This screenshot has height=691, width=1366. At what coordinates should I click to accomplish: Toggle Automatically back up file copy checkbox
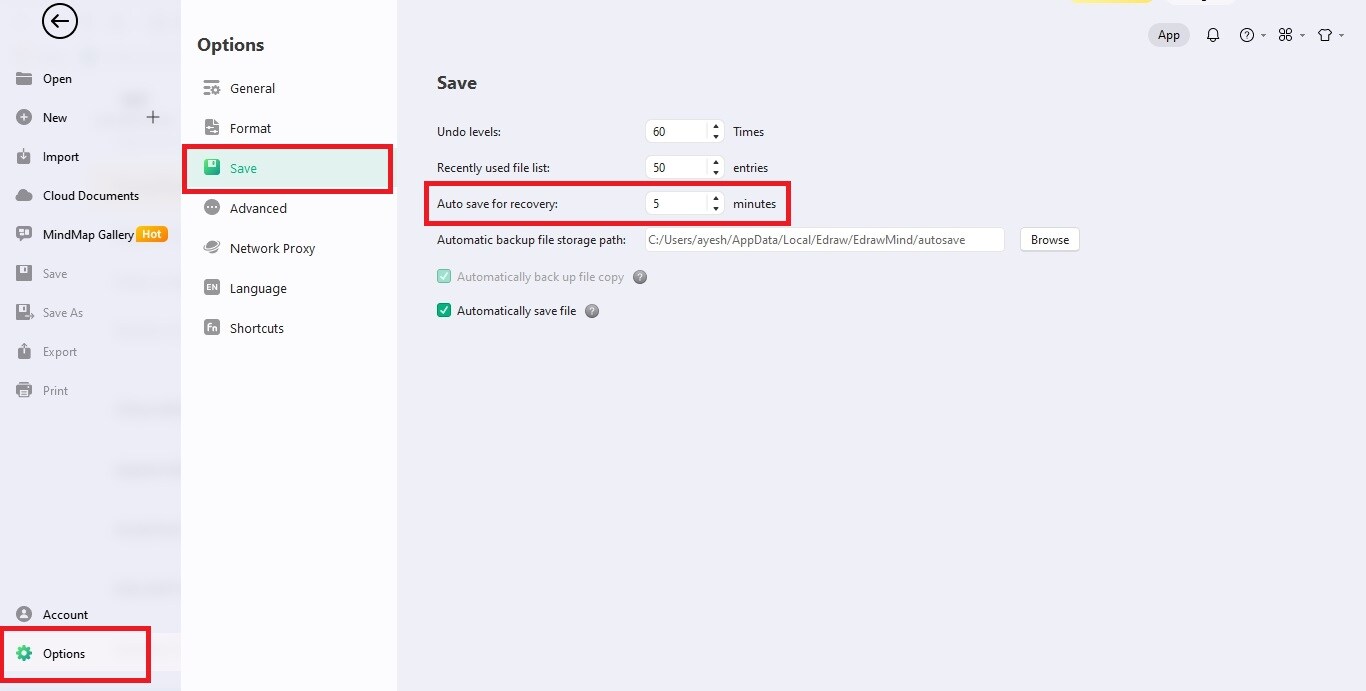click(444, 277)
